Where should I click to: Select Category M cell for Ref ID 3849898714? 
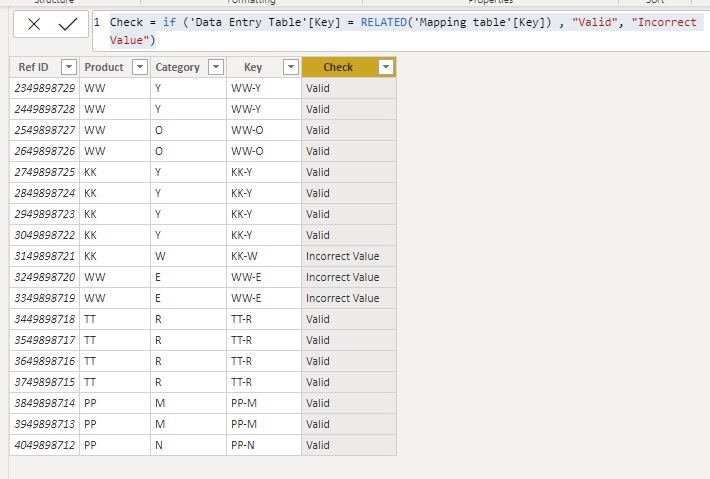[188, 403]
